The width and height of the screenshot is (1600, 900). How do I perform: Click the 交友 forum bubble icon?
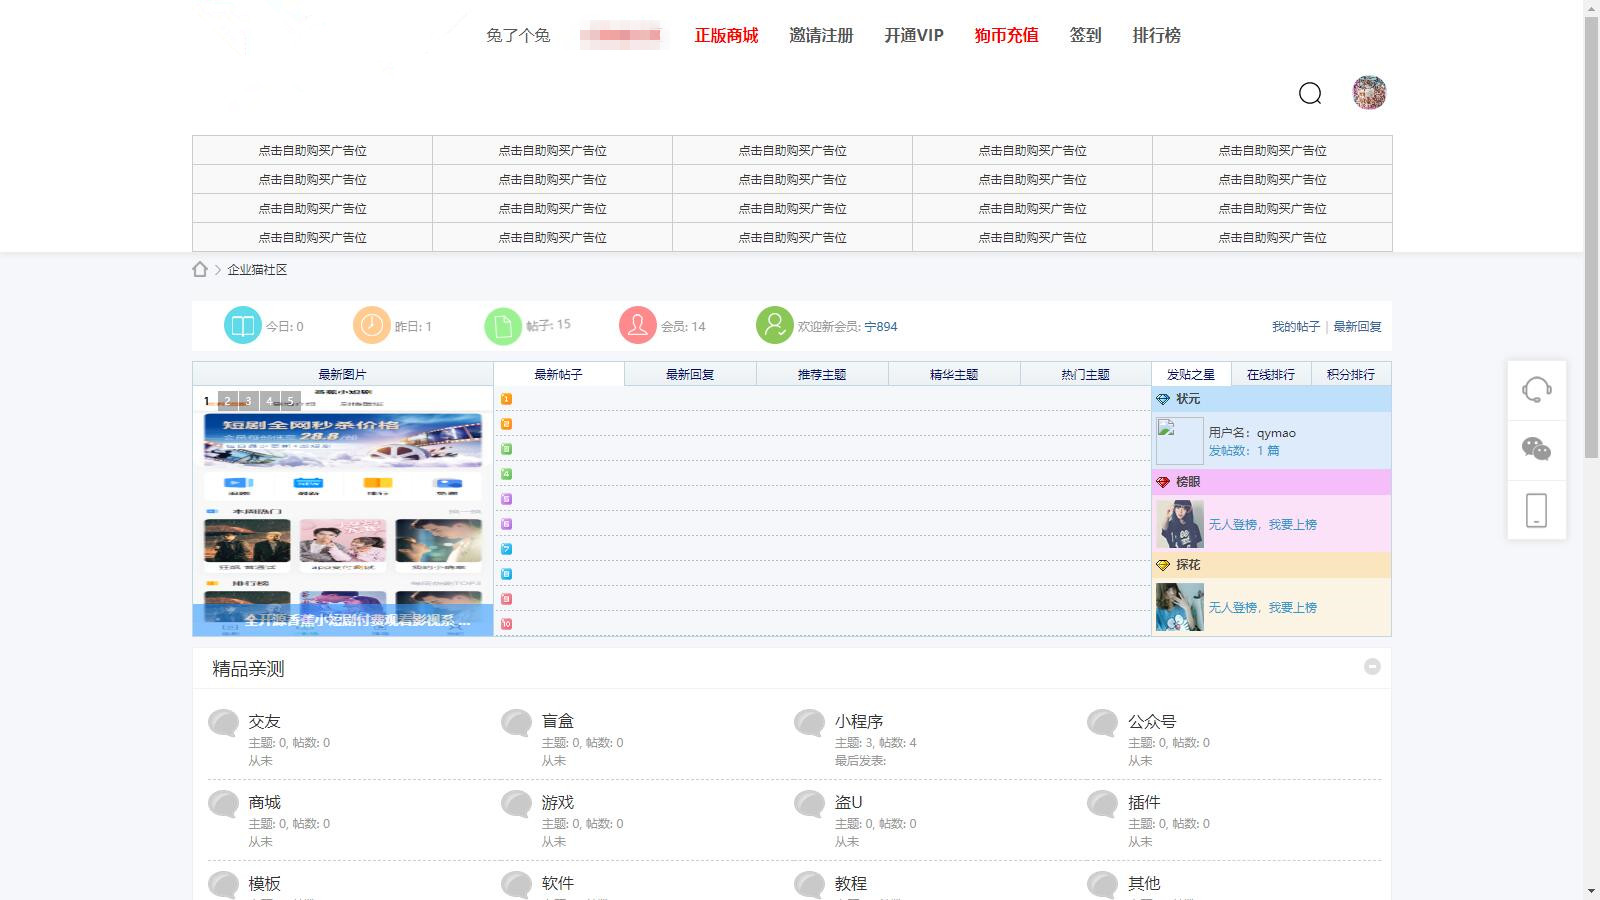coord(223,723)
